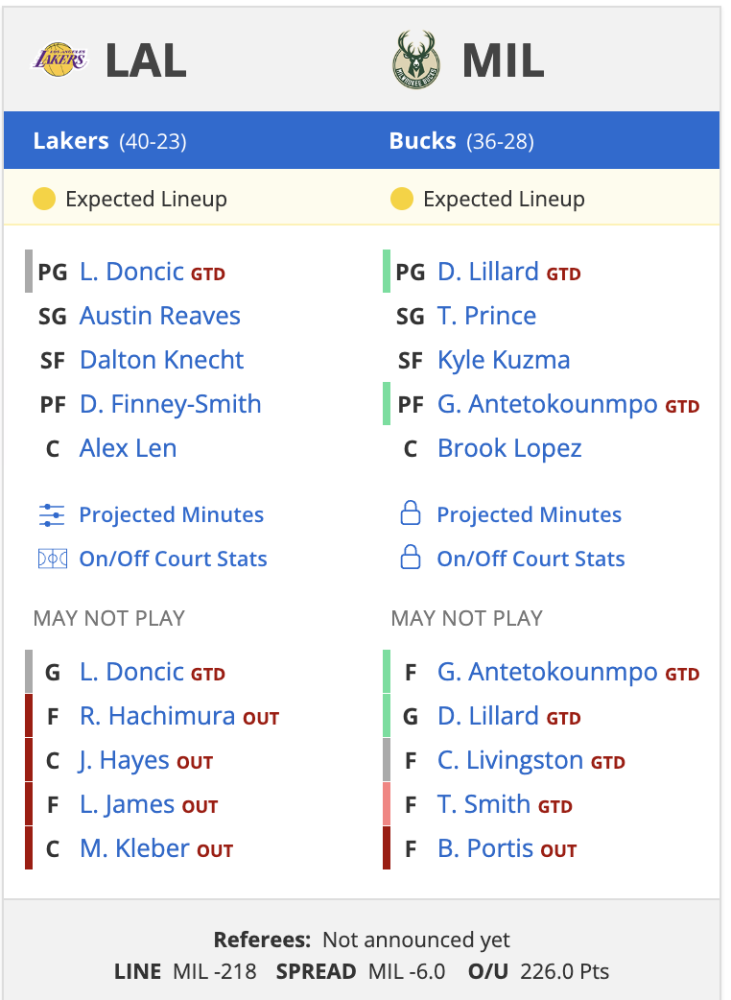The height and width of the screenshot is (1000, 731).
Task: Select Kyle Kuzma player link
Action: point(504,360)
